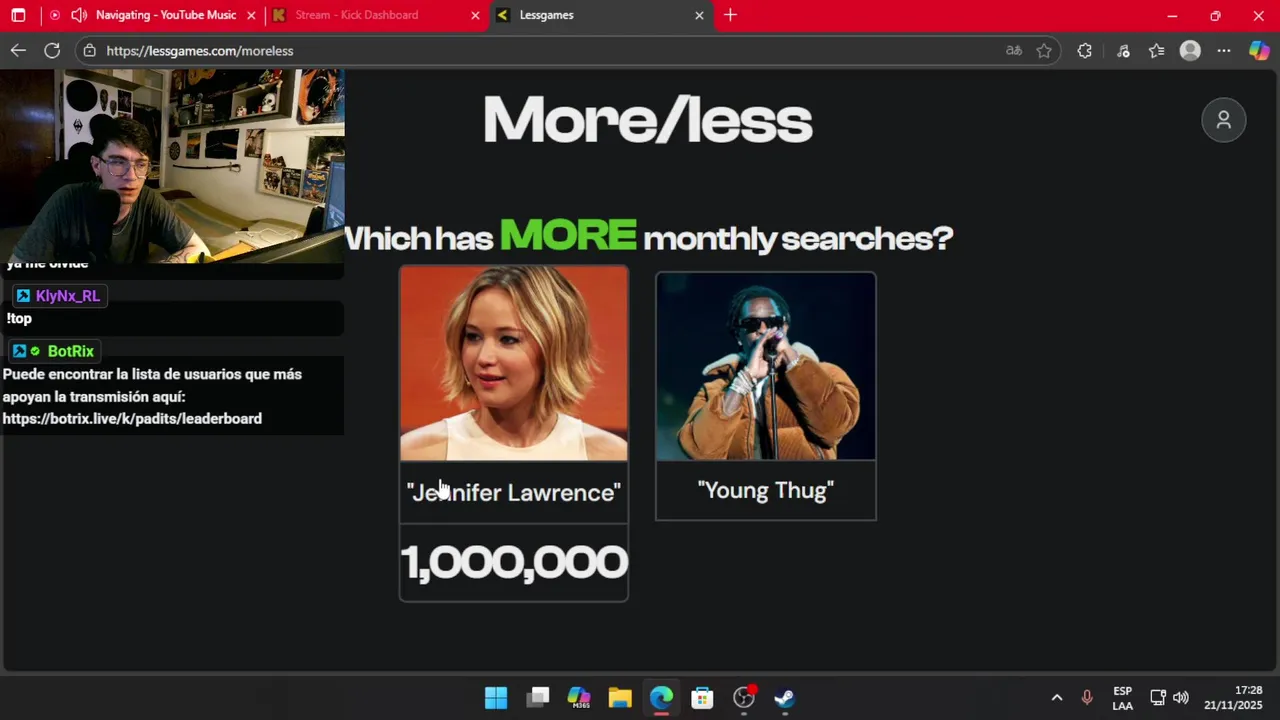This screenshot has height=720, width=1280.
Task: Show hidden system tray icons
Action: coord(1056,697)
